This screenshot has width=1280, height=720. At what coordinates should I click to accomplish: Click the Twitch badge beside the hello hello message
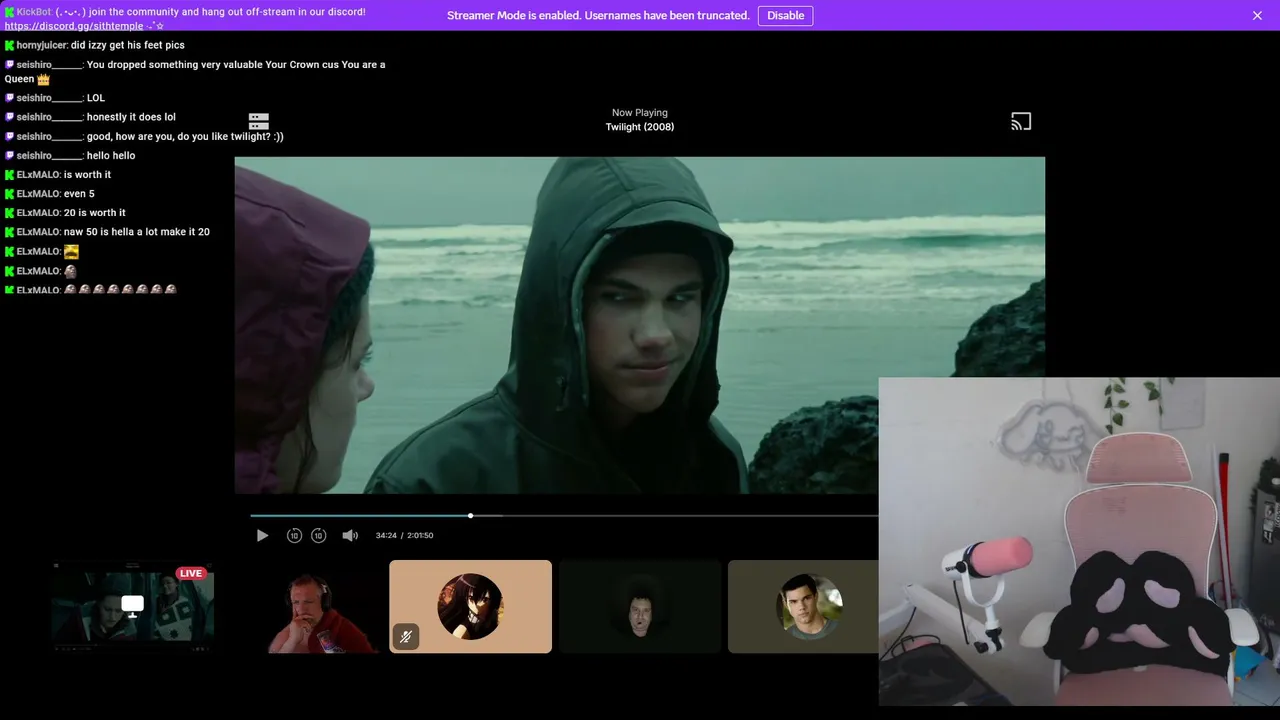coord(10,156)
